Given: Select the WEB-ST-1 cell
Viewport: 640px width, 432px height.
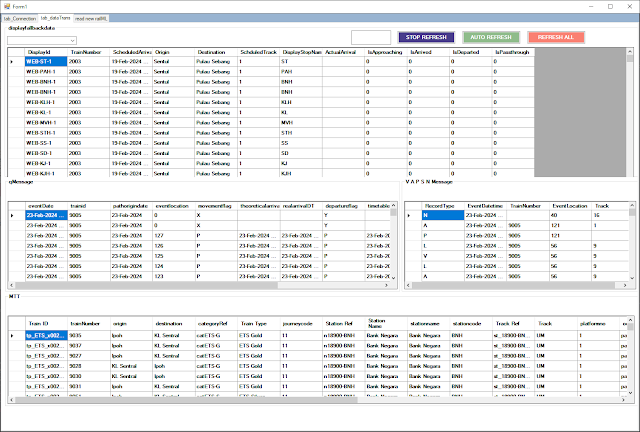Looking at the screenshot, I should click(46, 61).
